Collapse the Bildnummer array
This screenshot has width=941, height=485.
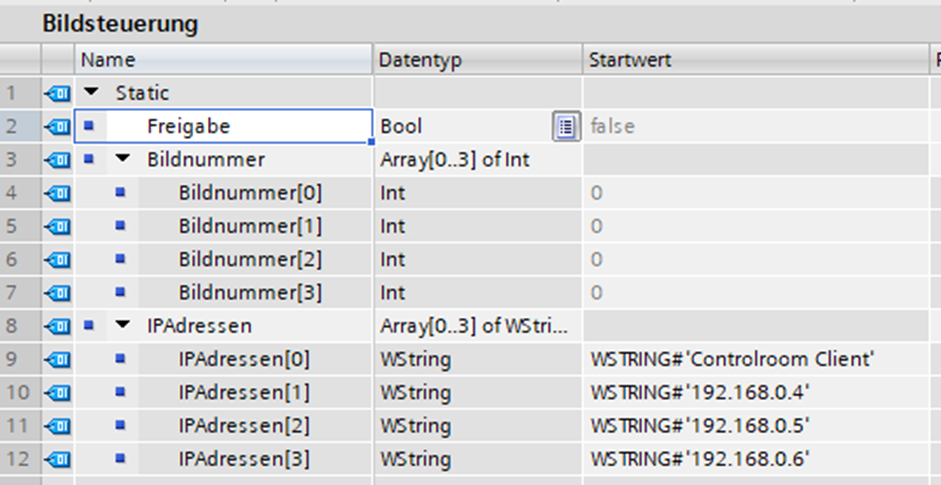(x=123, y=159)
